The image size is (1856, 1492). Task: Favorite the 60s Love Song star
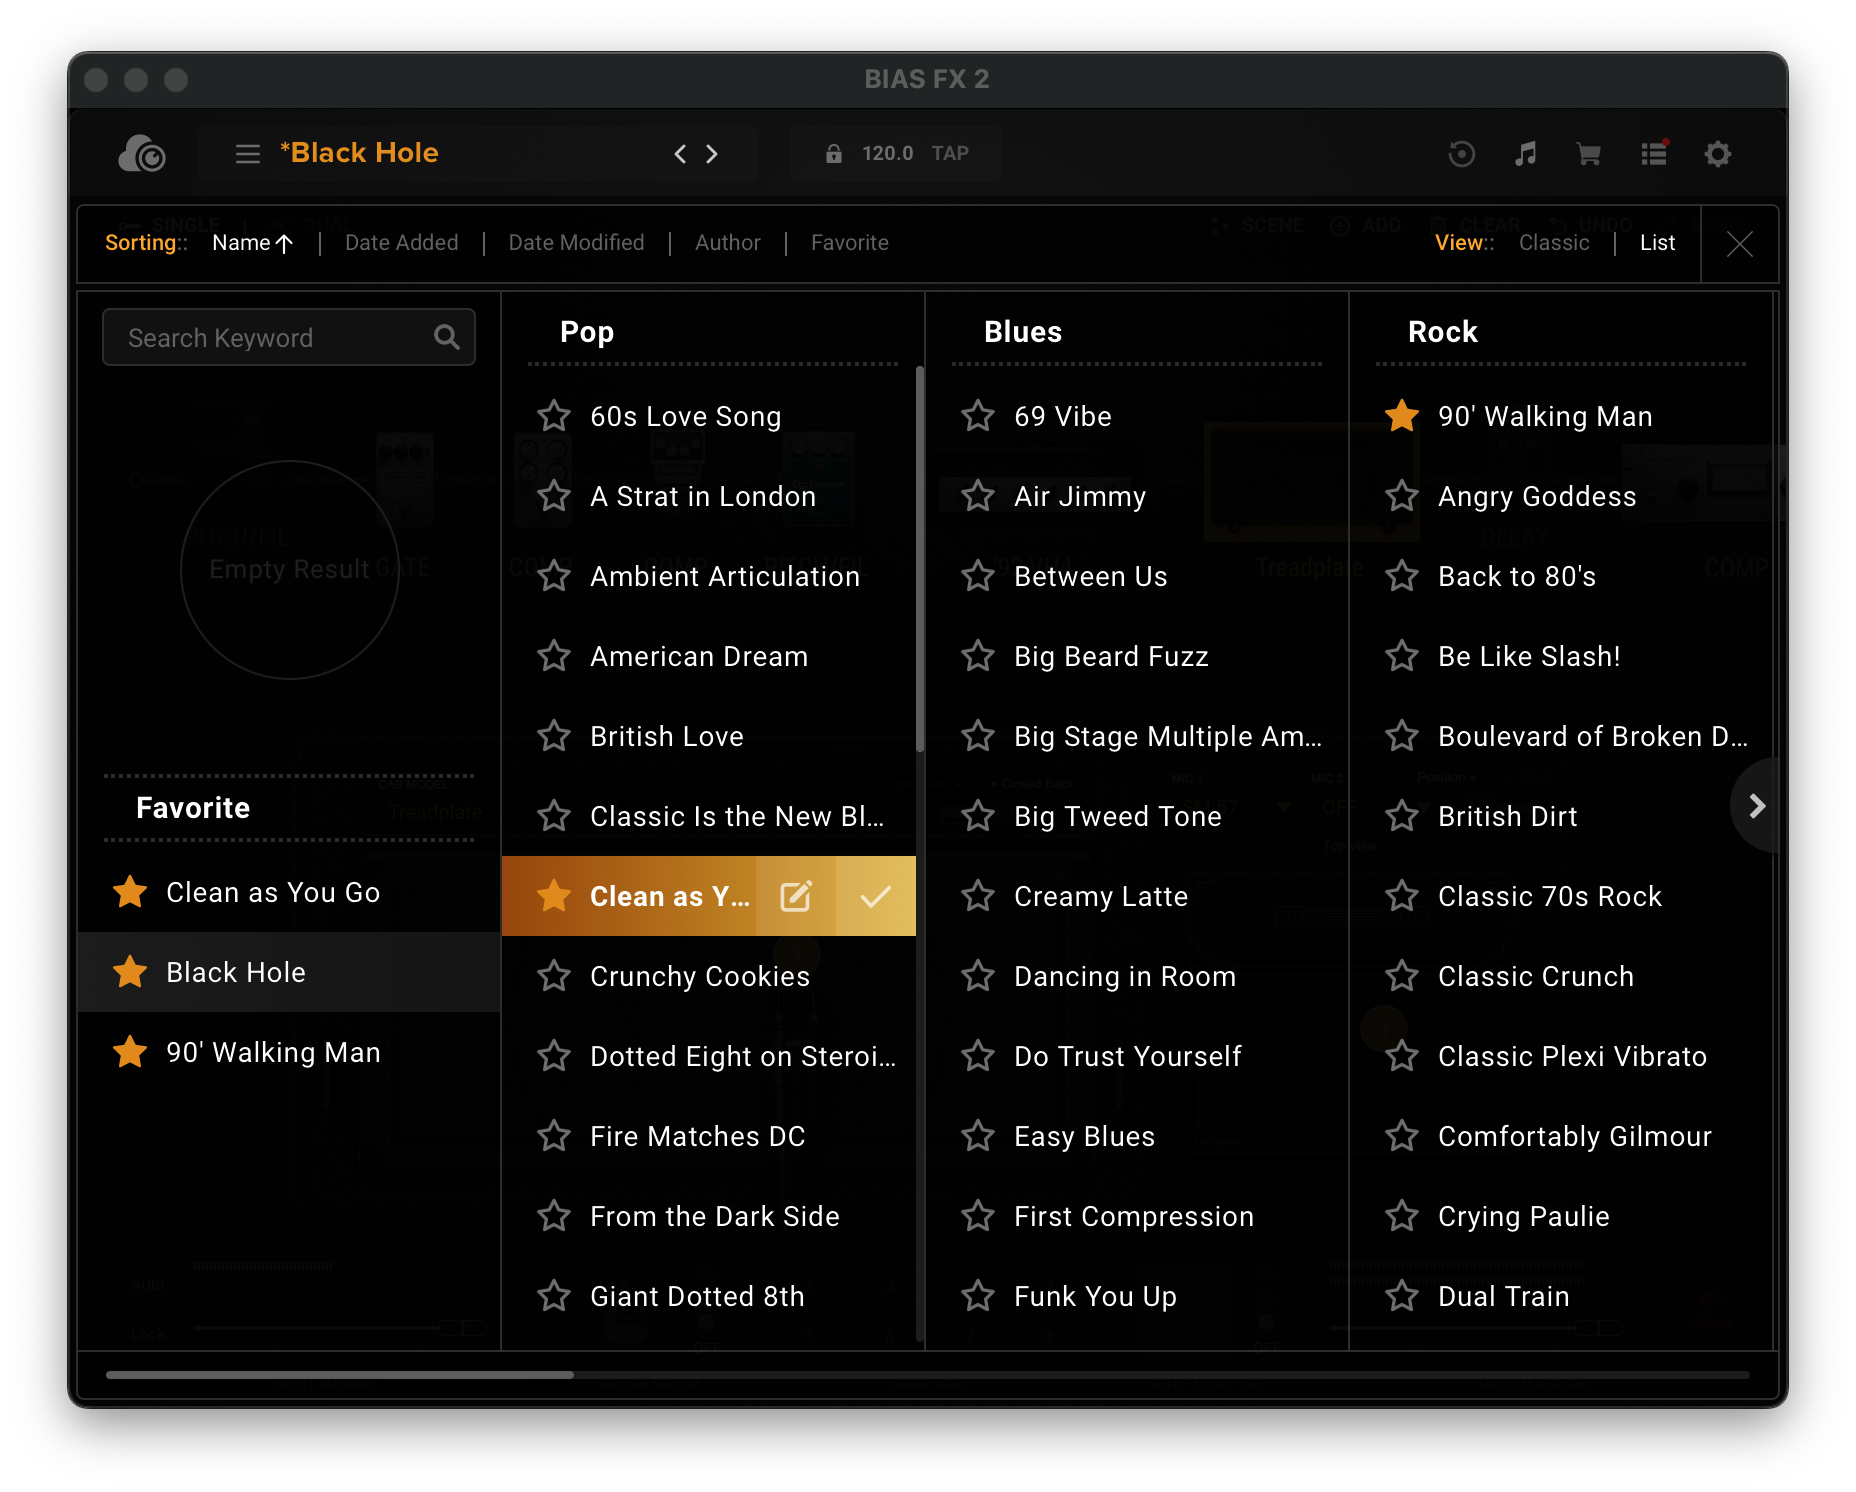point(554,416)
